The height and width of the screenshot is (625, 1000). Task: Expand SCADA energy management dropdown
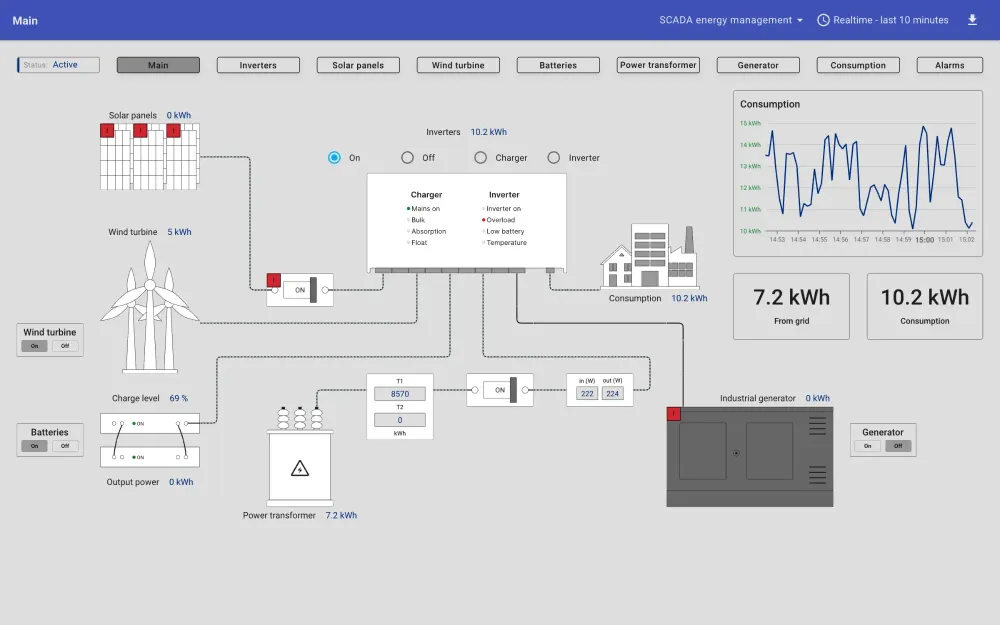coord(731,20)
